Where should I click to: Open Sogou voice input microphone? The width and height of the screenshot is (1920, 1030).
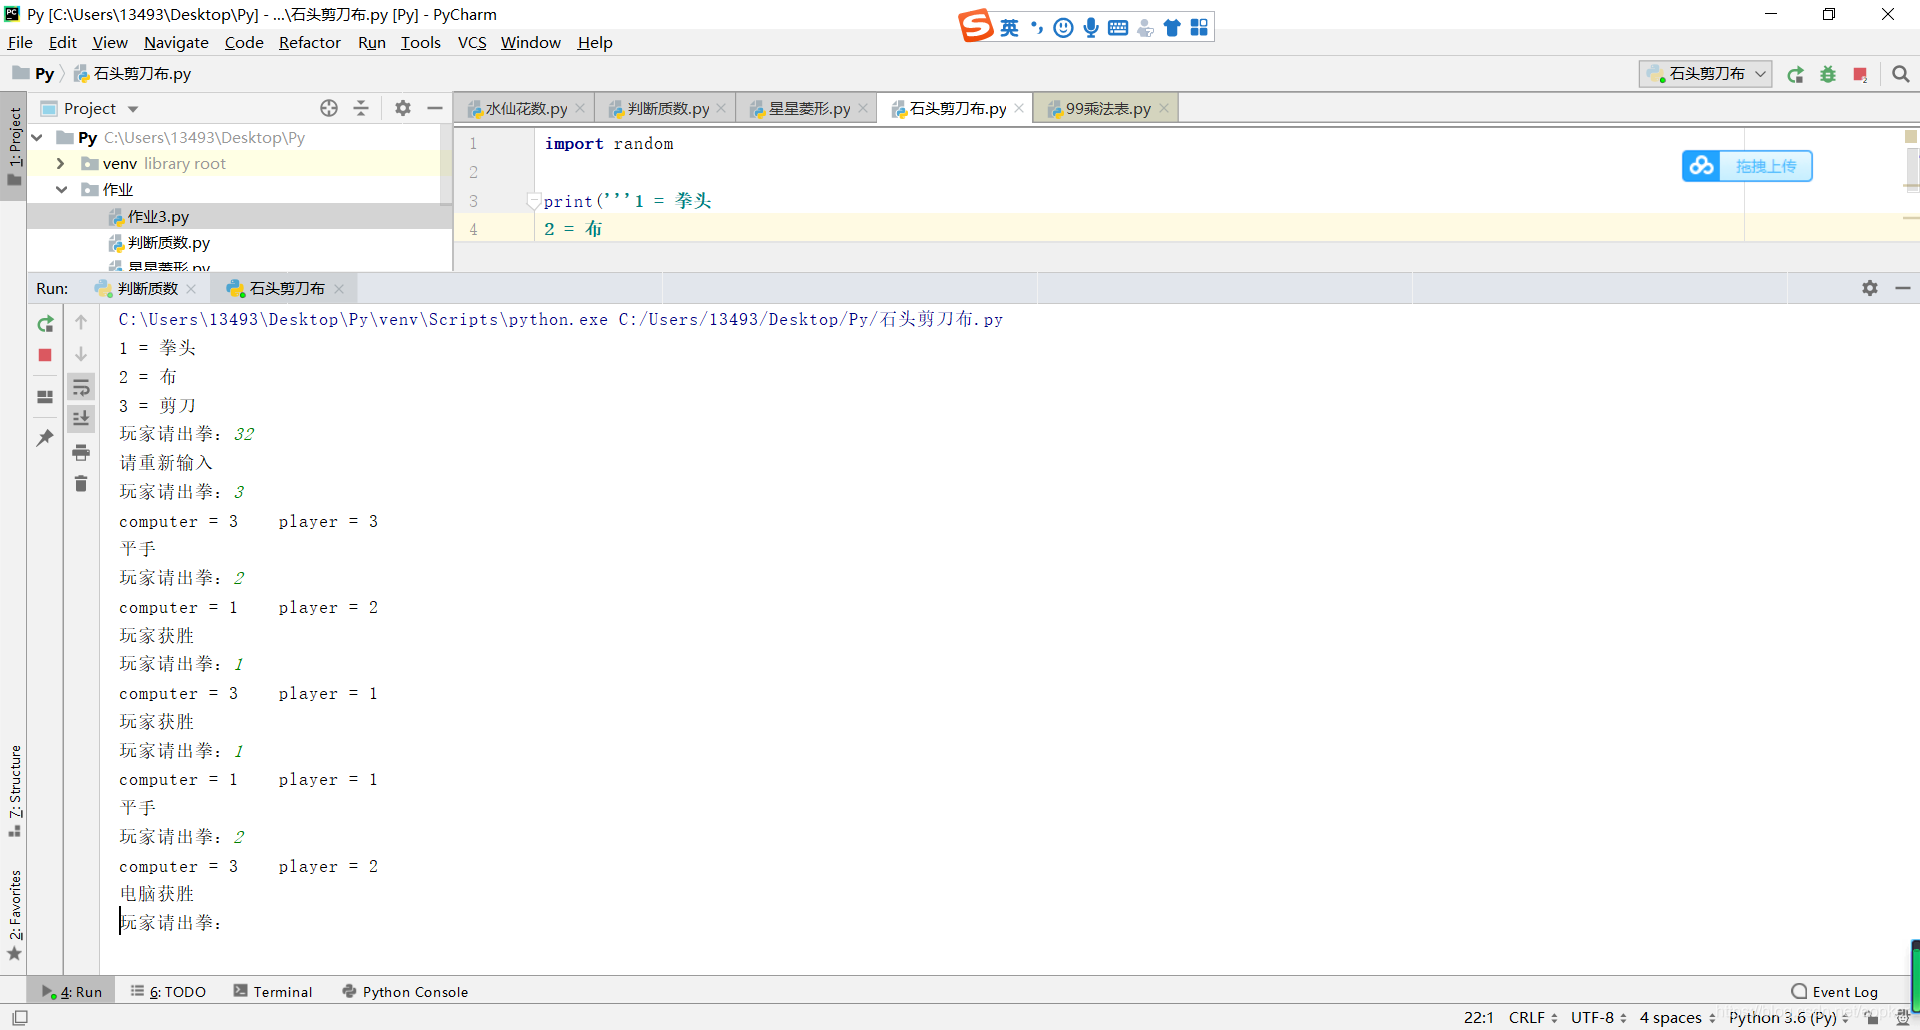1090,28
